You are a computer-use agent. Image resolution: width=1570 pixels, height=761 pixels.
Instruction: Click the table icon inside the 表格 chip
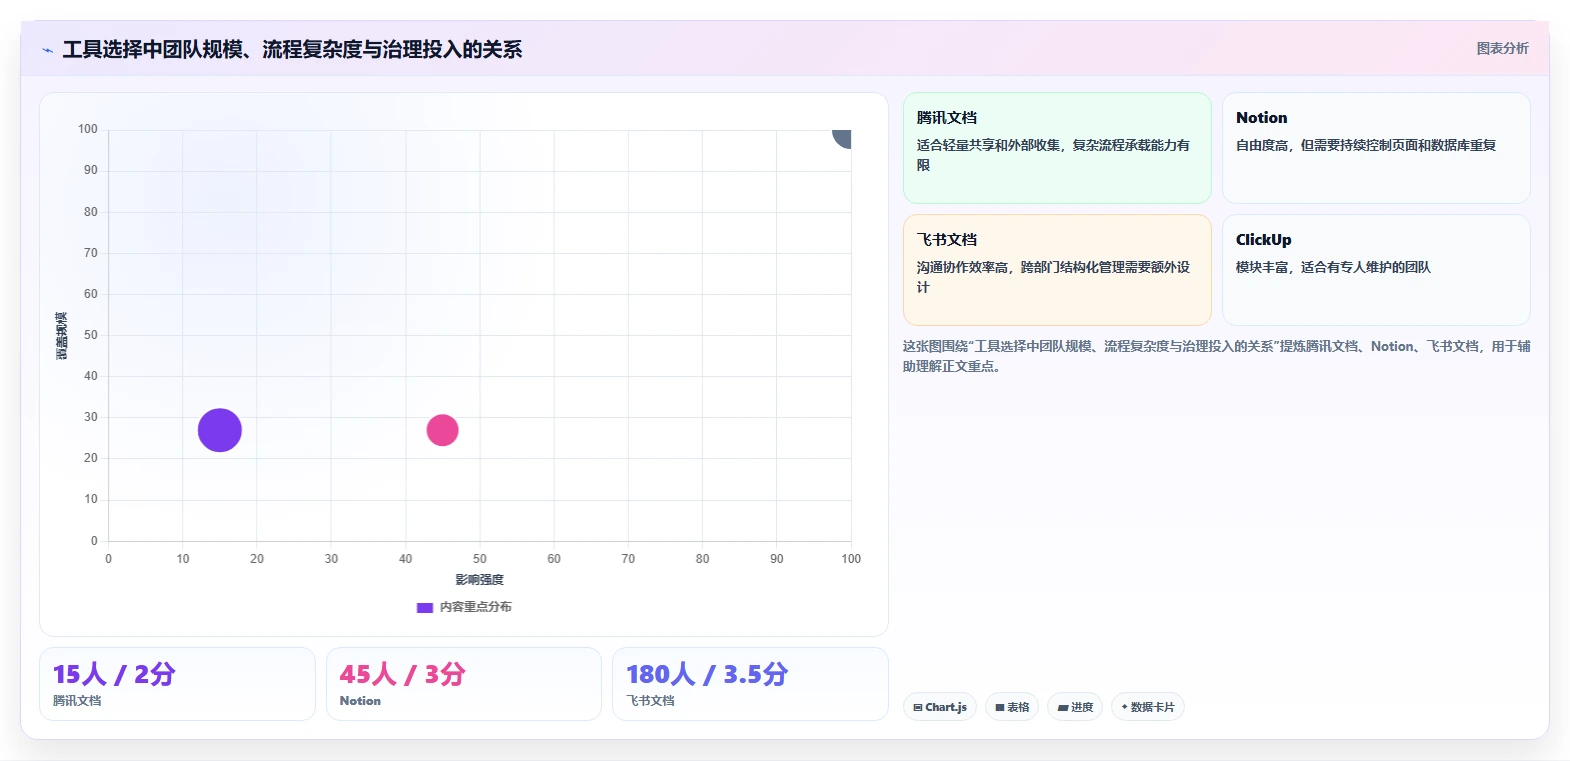(x=1000, y=707)
